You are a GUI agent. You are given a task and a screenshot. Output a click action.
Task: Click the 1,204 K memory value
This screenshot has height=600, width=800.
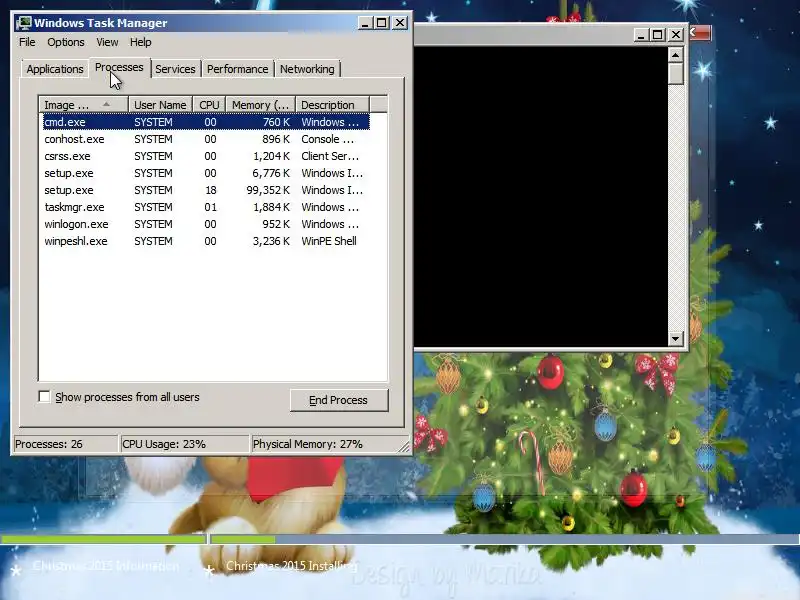(x=271, y=156)
